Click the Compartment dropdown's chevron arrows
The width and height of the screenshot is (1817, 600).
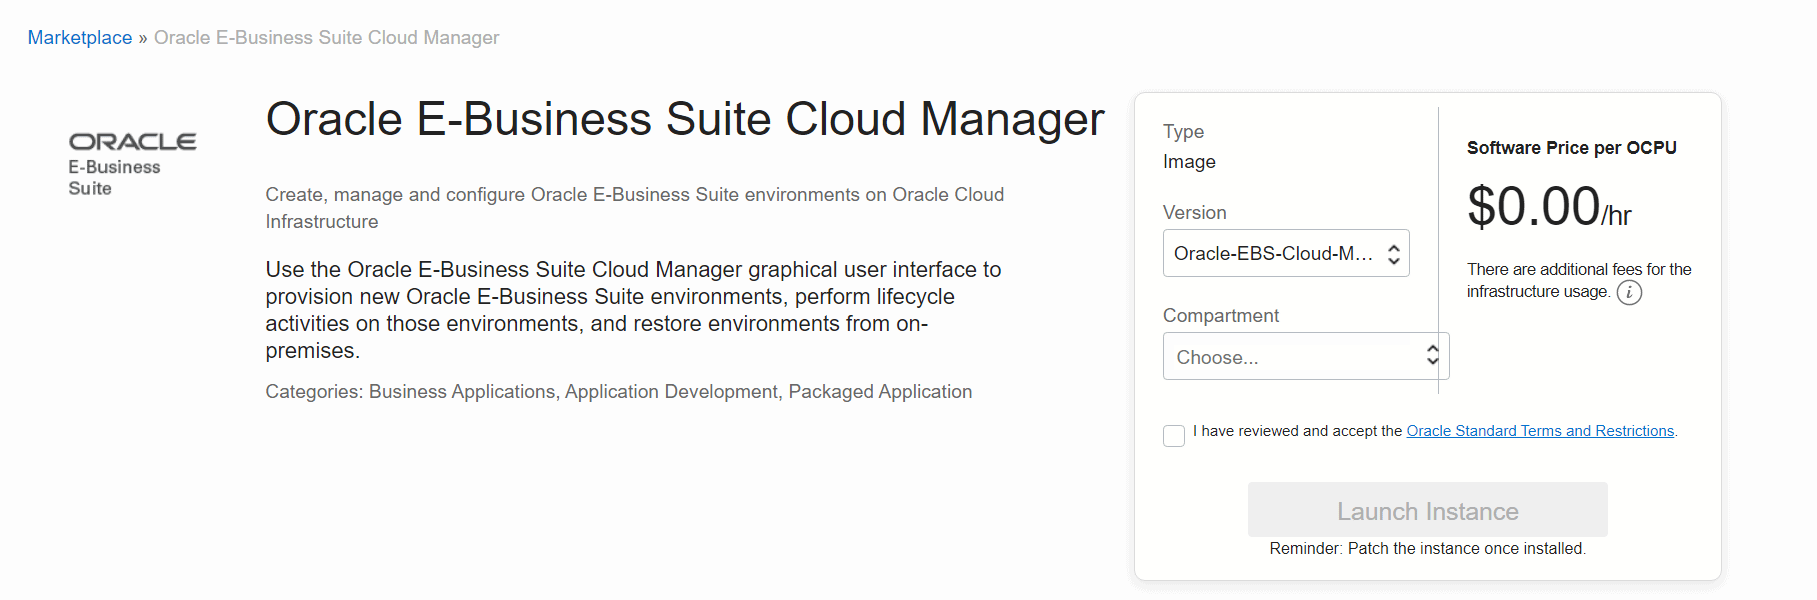pos(1432,356)
